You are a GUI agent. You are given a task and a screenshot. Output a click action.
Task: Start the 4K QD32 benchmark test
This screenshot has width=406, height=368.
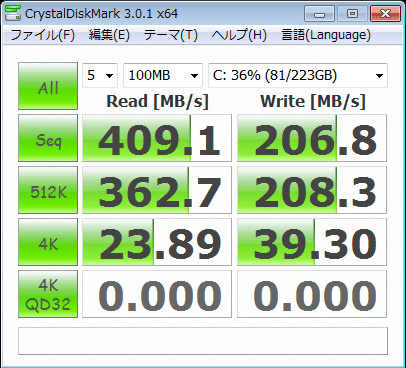click(x=48, y=294)
